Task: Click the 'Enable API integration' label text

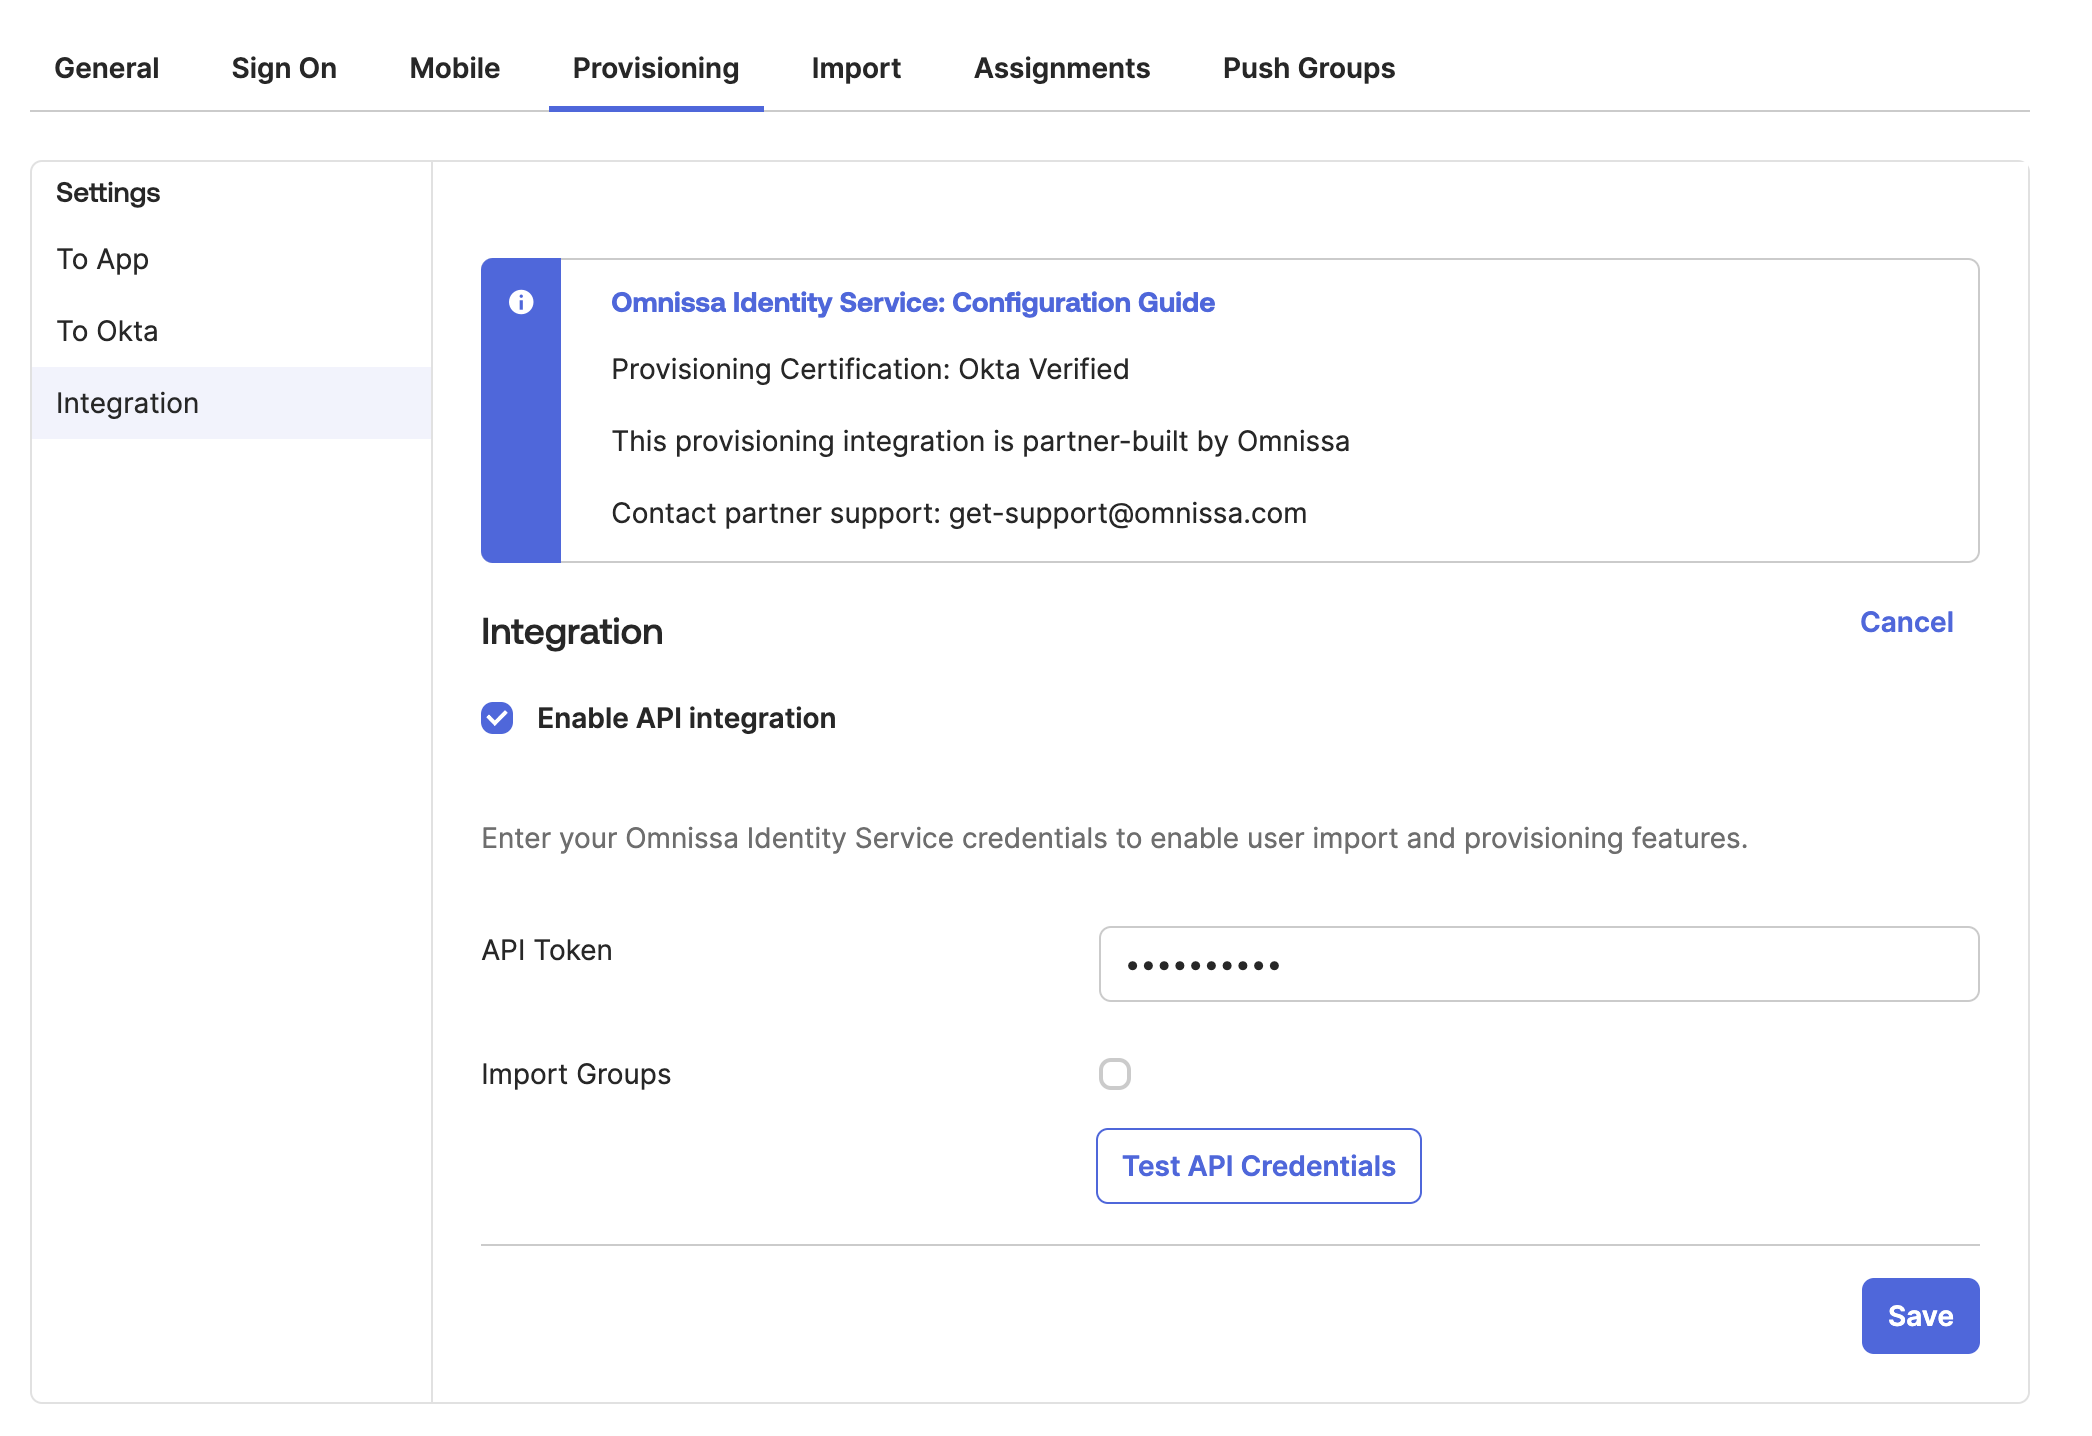Action: [x=686, y=718]
